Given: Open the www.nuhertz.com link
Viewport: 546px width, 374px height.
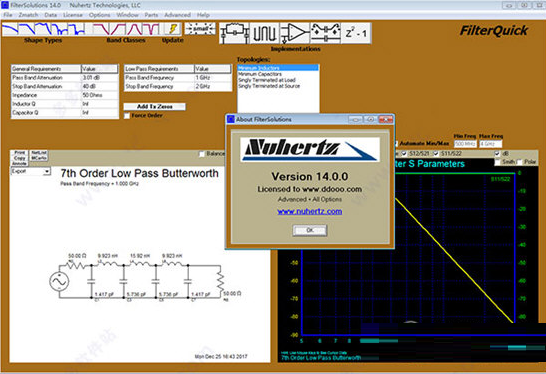Looking at the screenshot, I should point(310,211).
